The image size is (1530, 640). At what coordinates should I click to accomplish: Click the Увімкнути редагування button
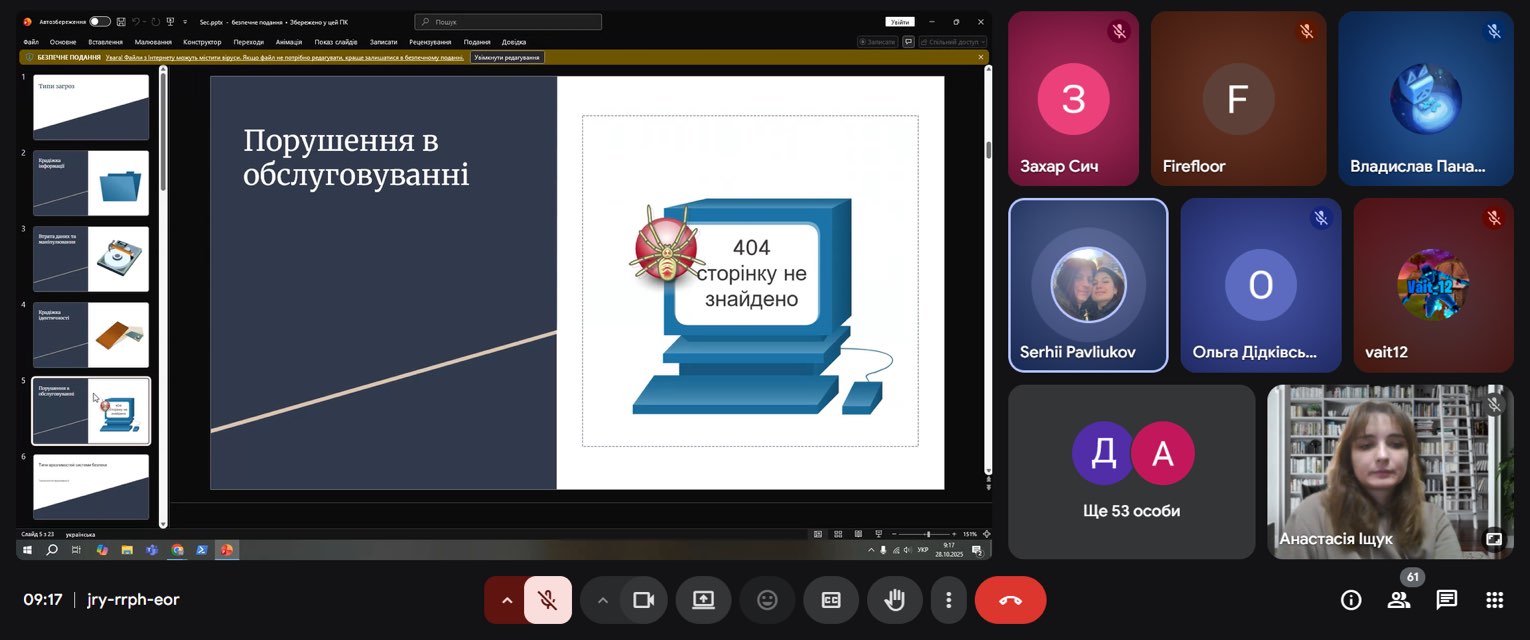[507, 57]
